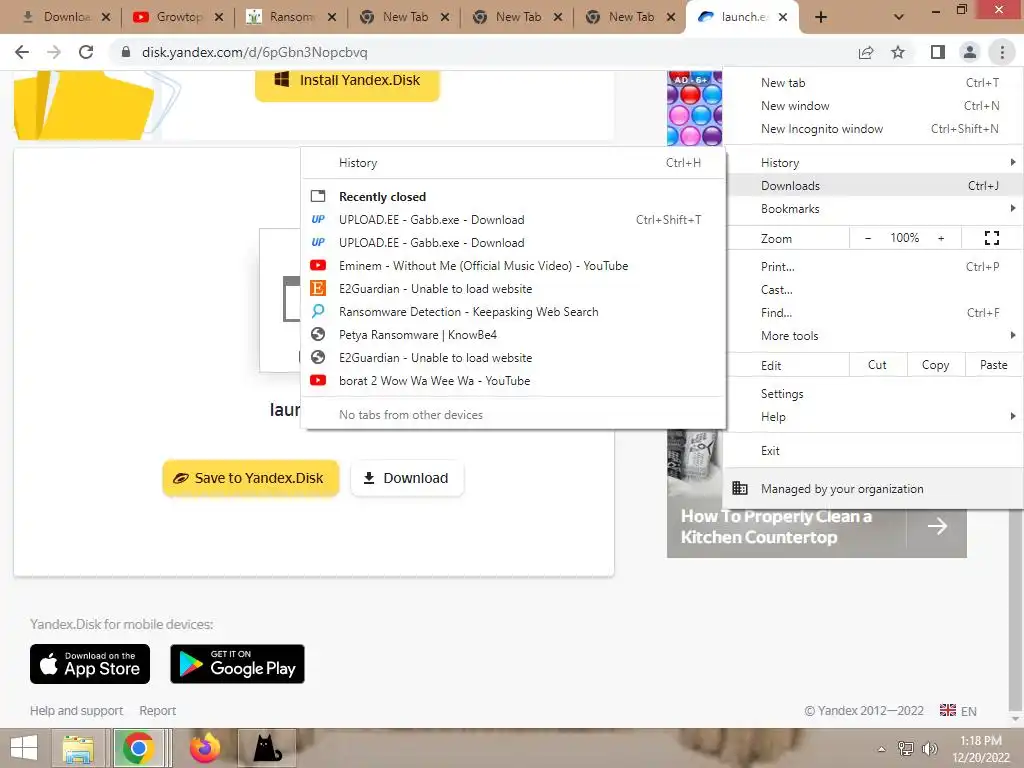Reopen Petya Ransomware KnowBe4 page
Viewport: 1024px width, 768px height.
(513, 335)
